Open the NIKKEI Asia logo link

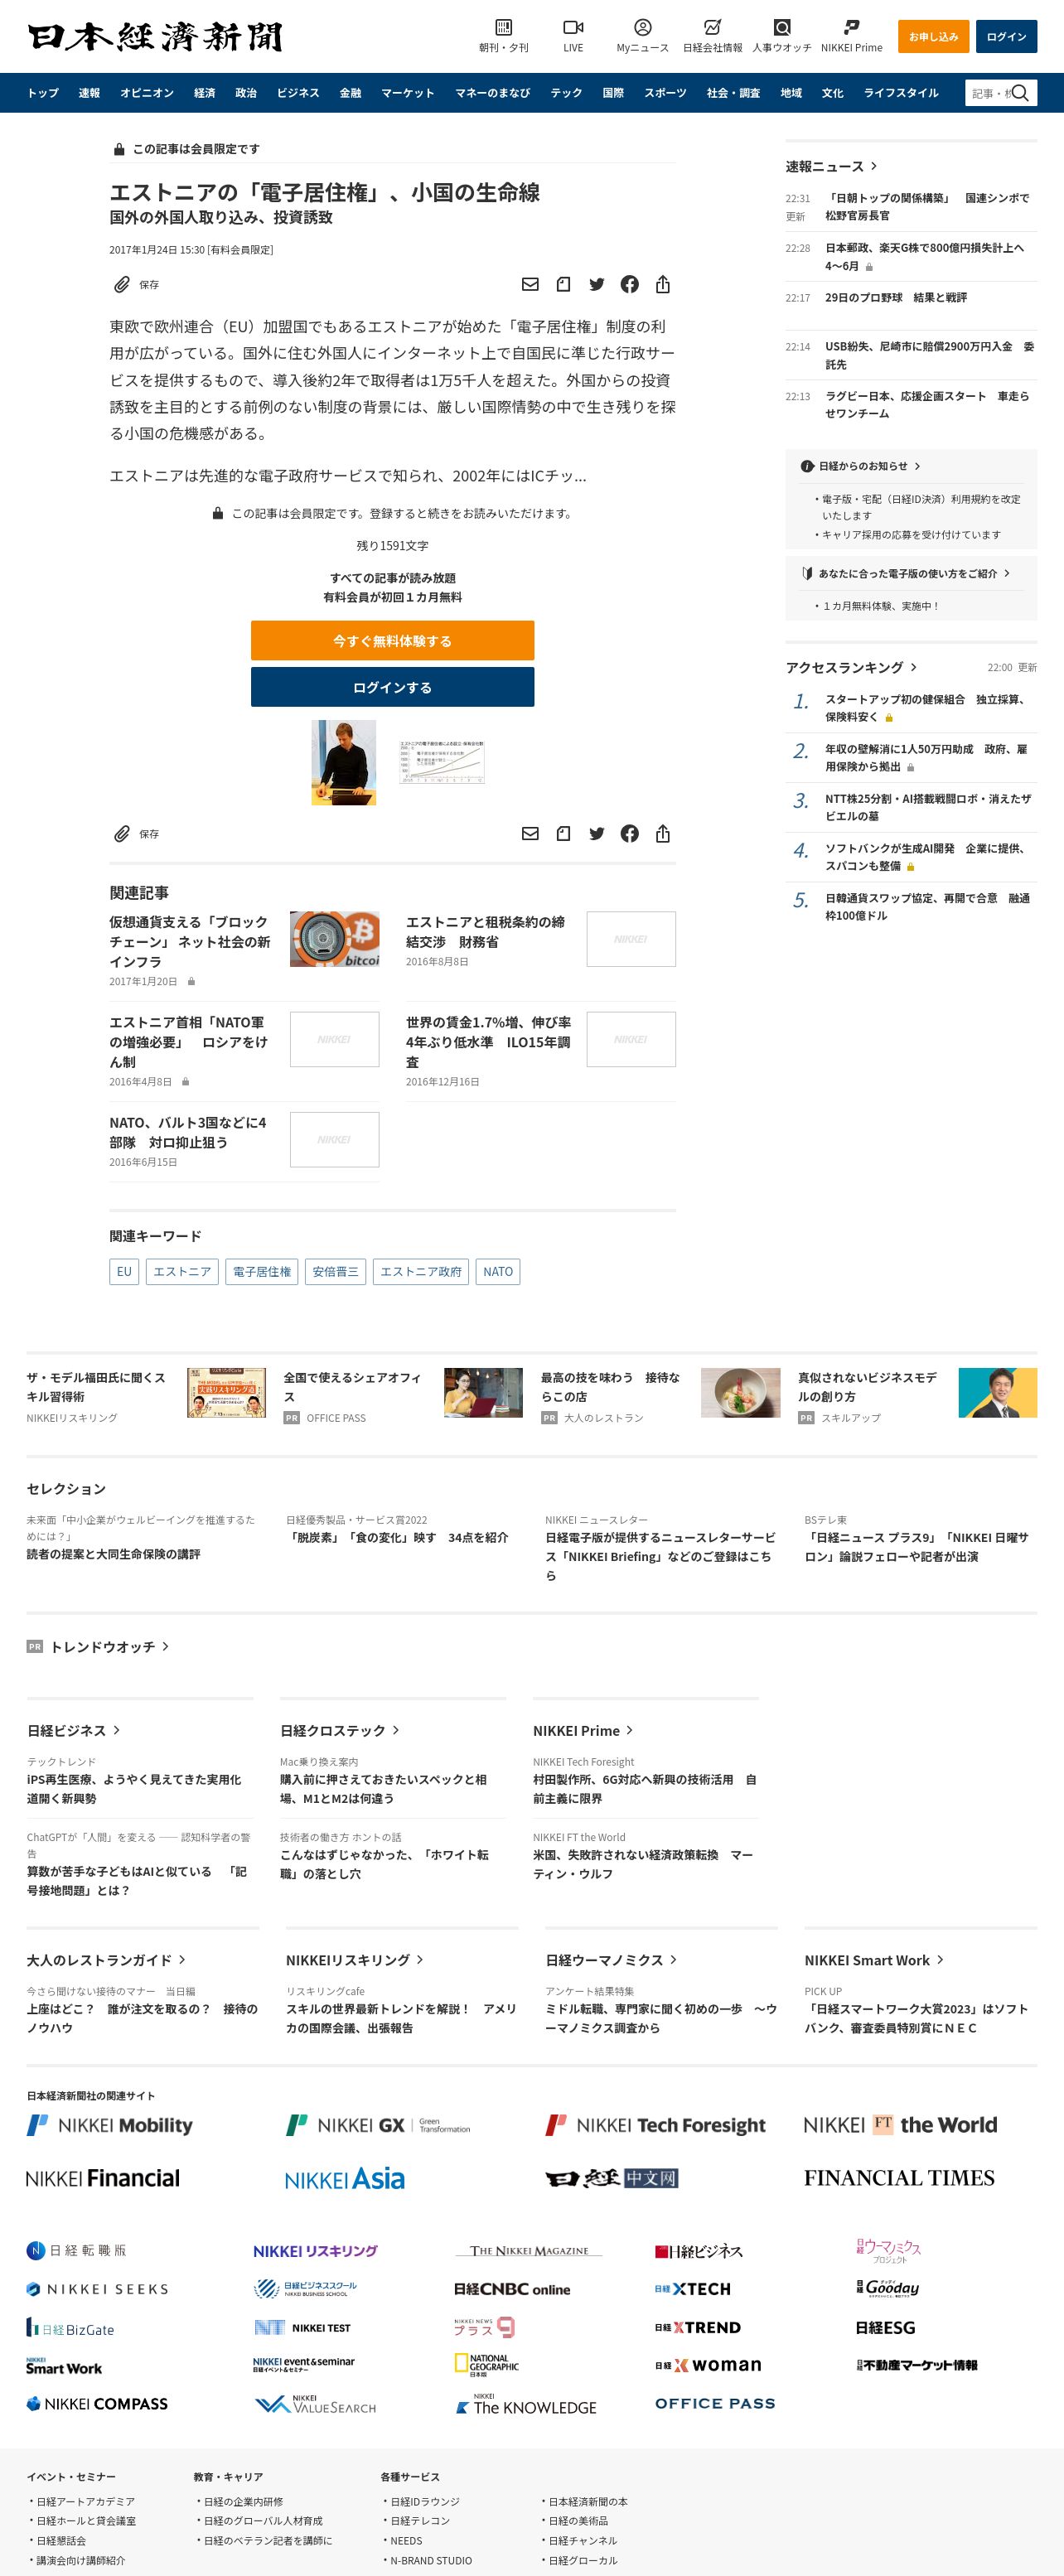tap(345, 2179)
